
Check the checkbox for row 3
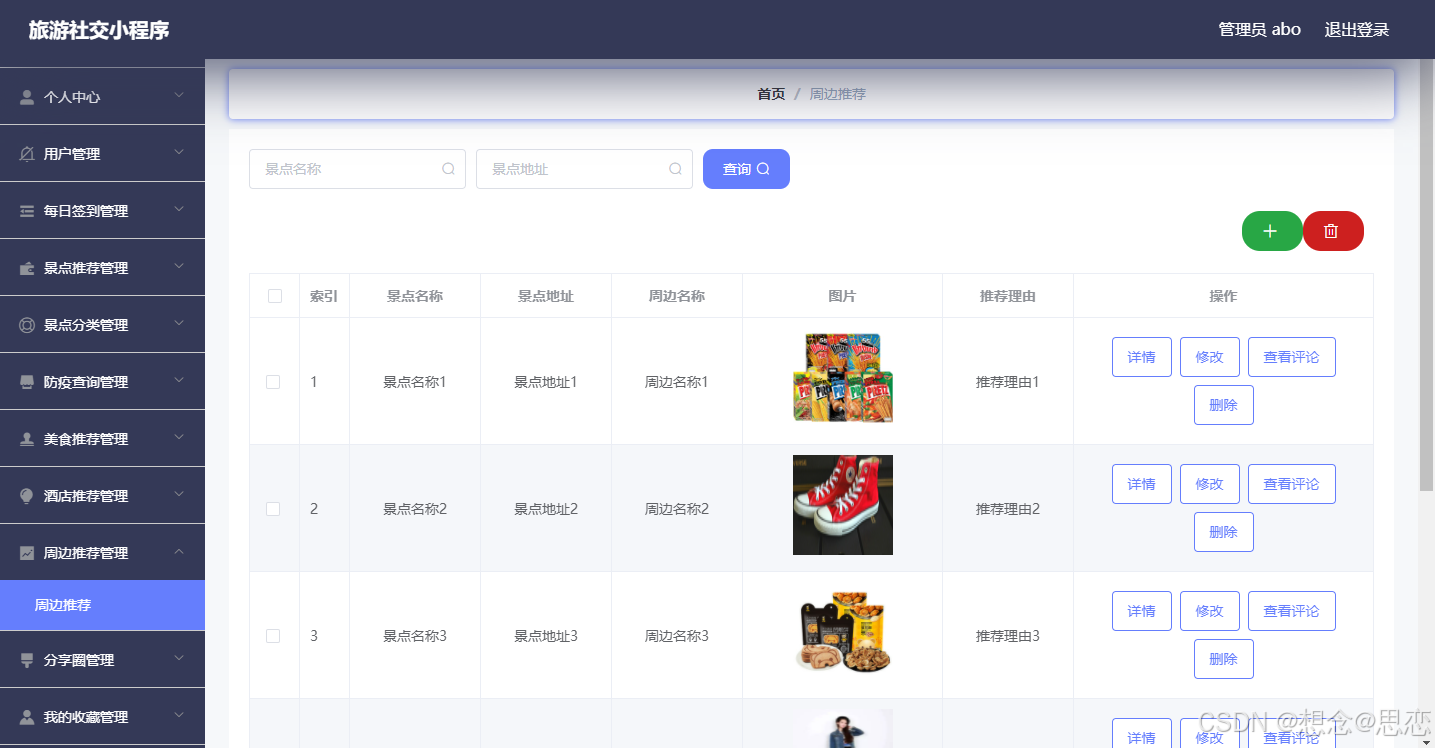click(x=273, y=636)
